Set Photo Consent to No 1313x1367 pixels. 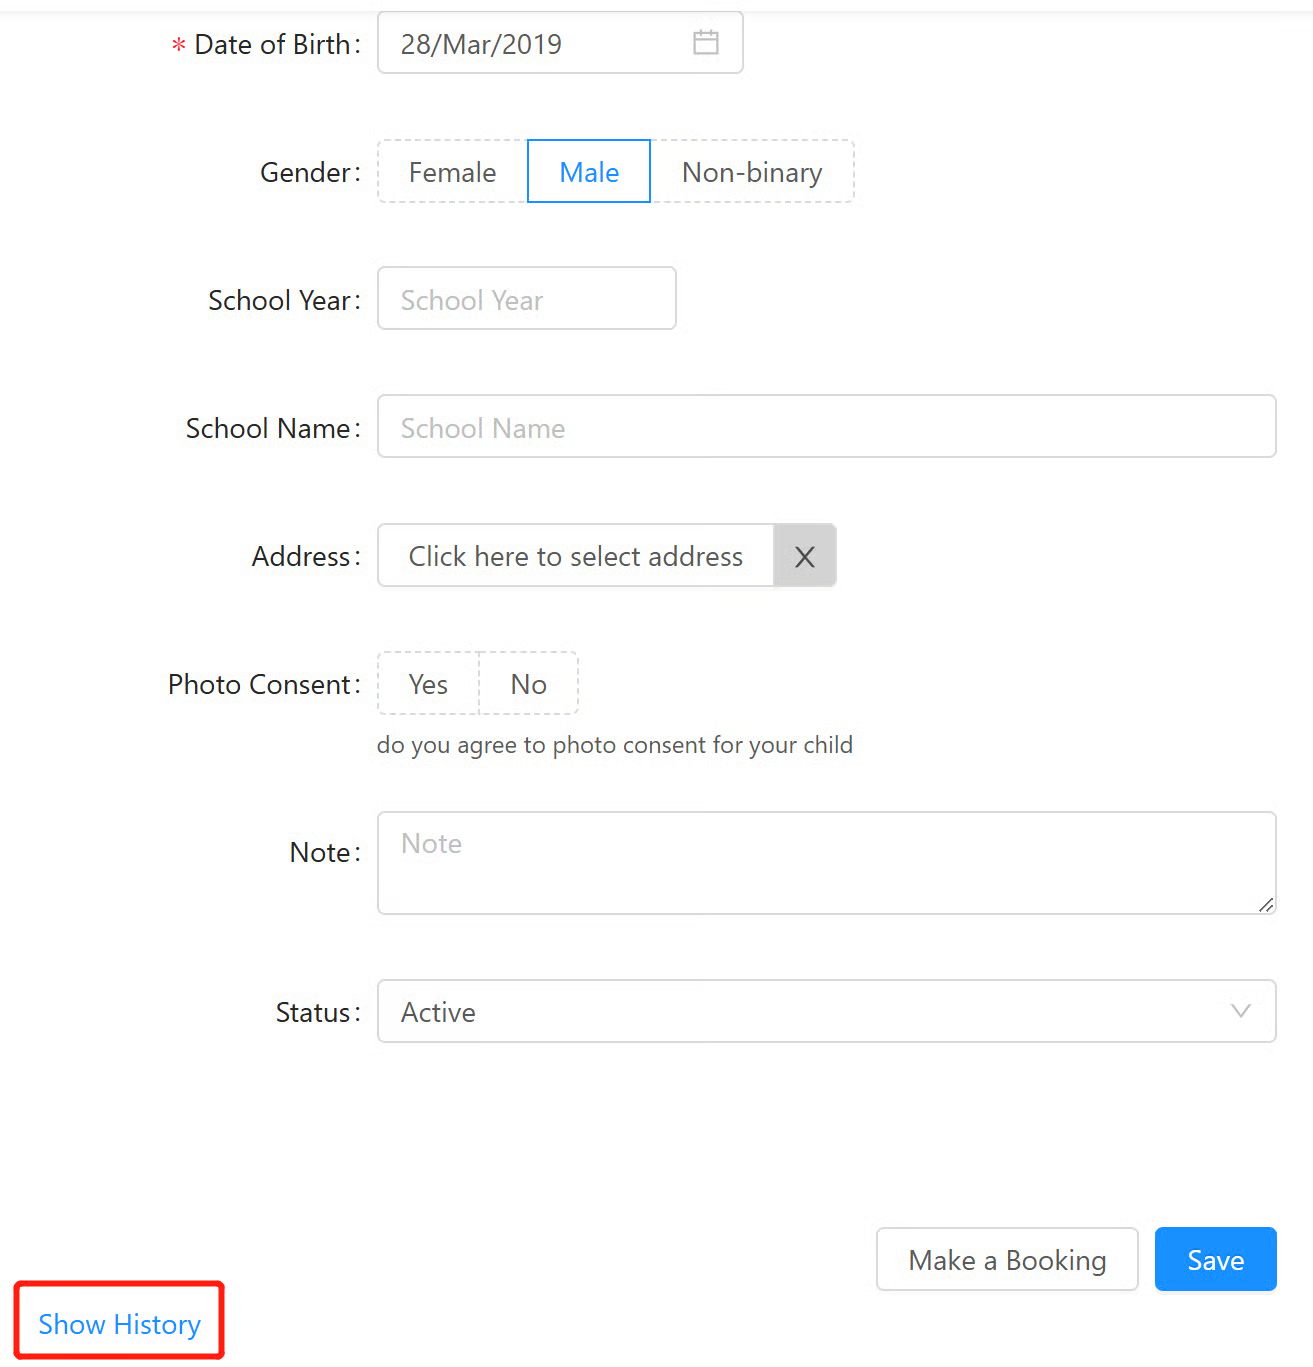tap(528, 684)
